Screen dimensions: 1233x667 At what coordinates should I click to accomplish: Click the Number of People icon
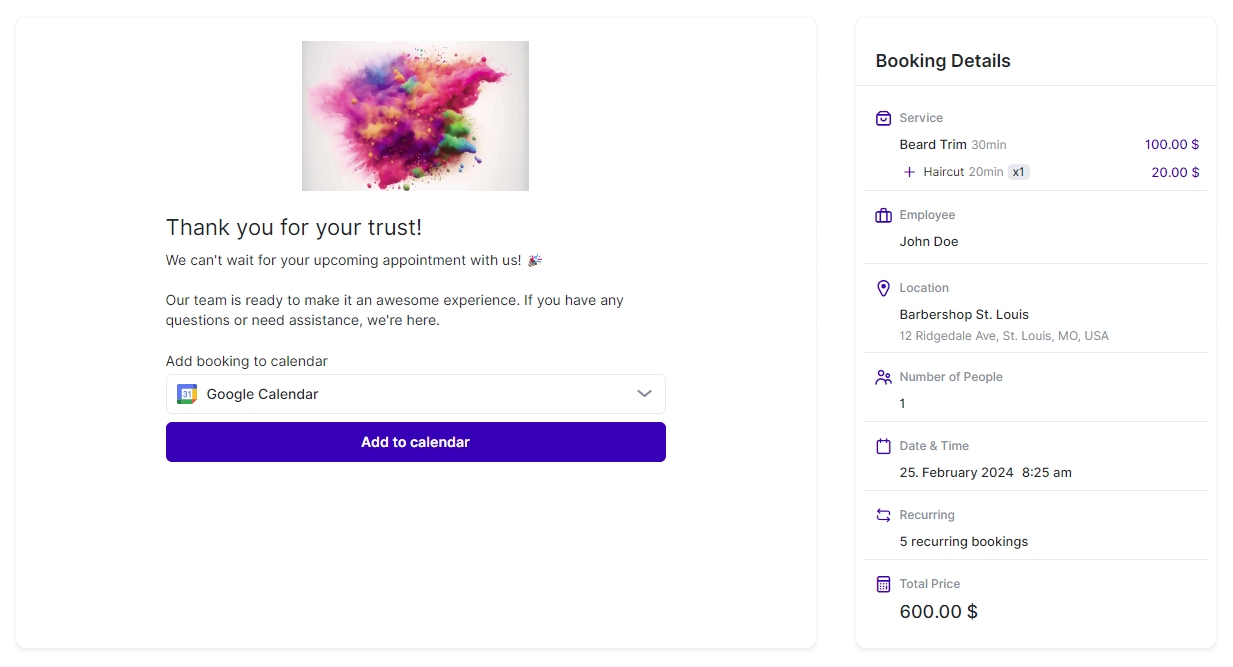click(x=883, y=377)
